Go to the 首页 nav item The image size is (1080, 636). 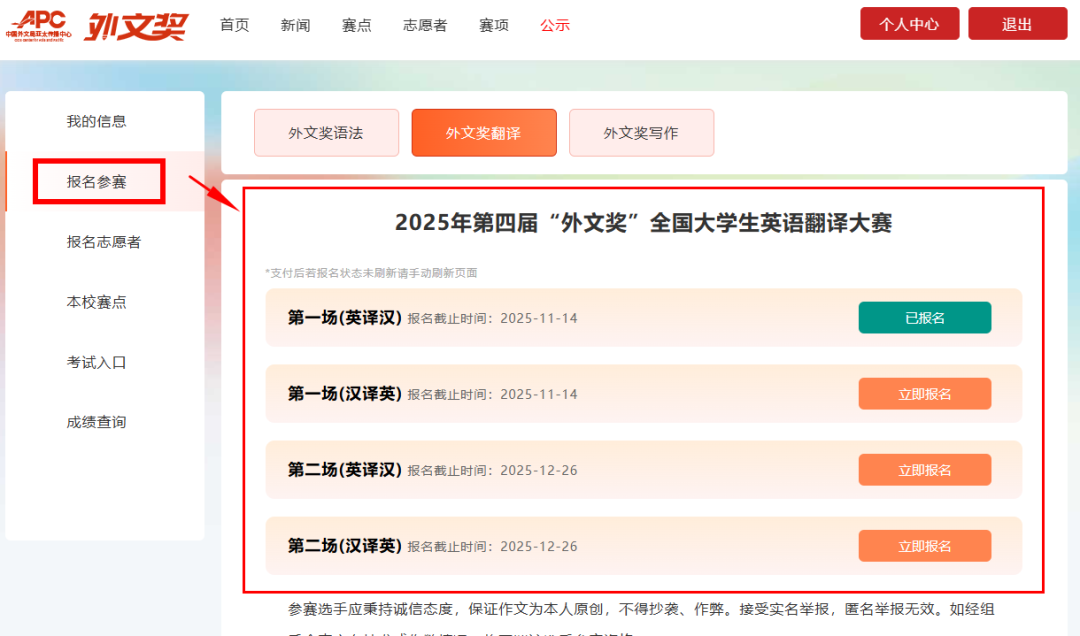click(x=234, y=25)
